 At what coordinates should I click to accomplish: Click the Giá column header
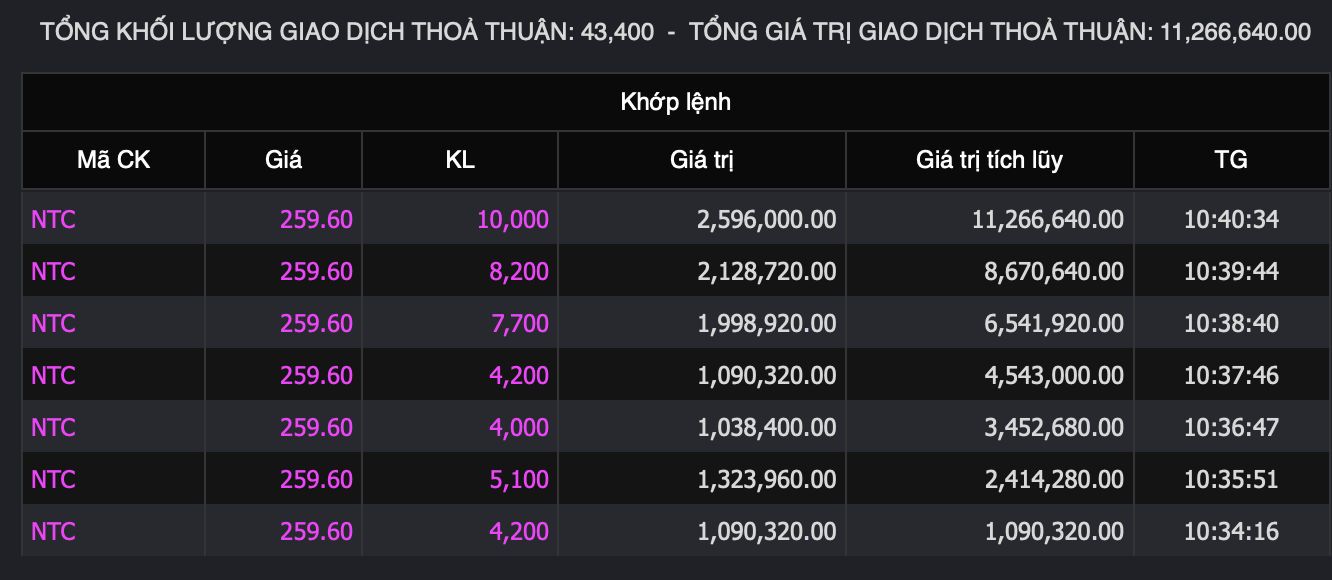pyautogui.click(x=284, y=160)
